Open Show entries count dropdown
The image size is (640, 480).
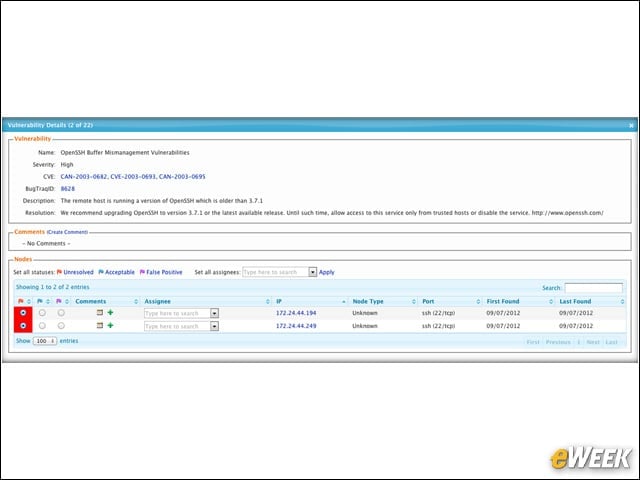coord(45,341)
